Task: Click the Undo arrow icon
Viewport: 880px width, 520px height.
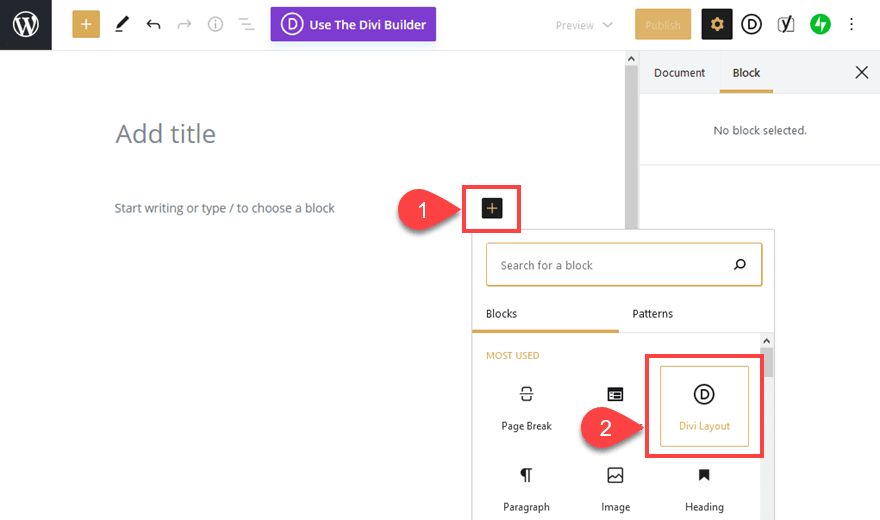Action: 153,25
